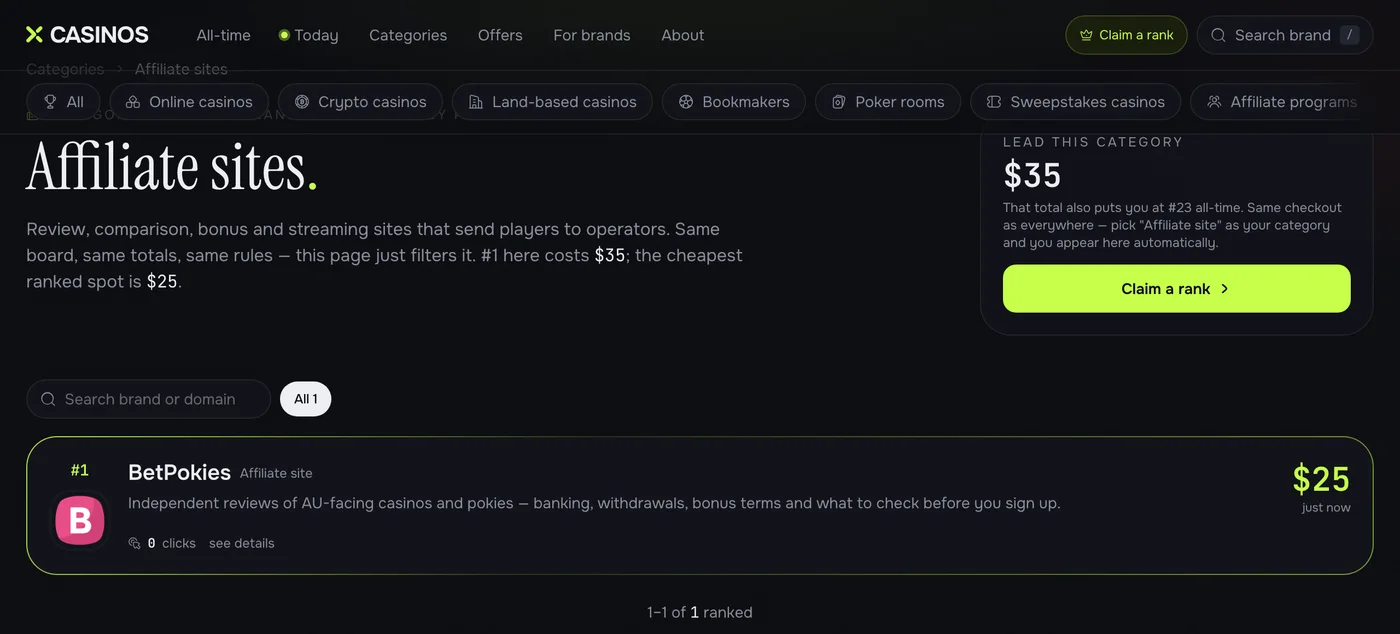
Task: Click the Crypto casinos coin icon
Action: click(x=302, y=102)
